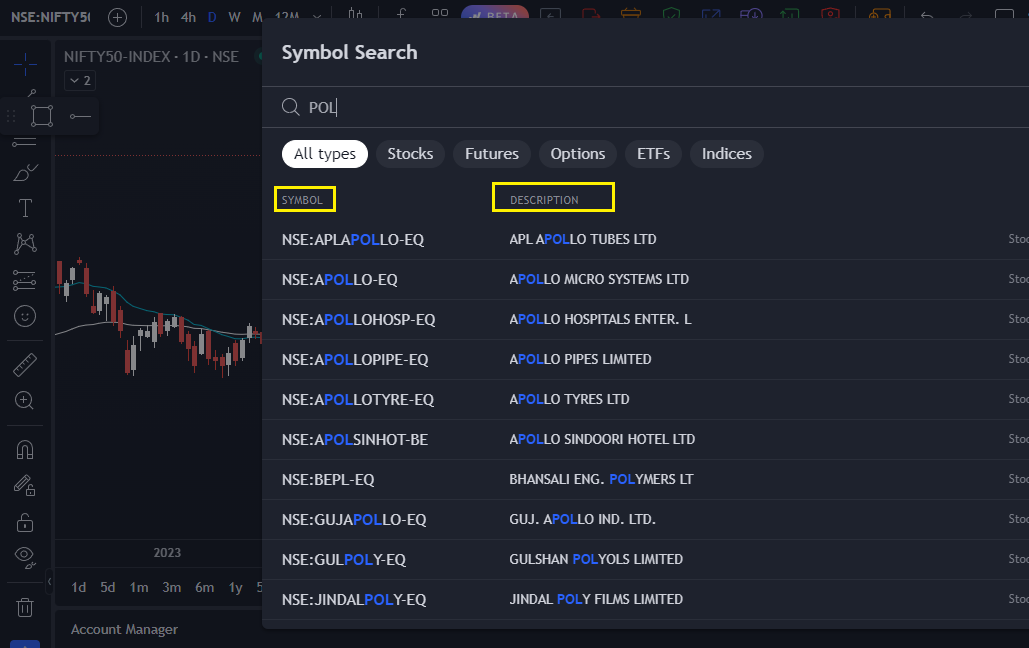
Task: Select NSE:APOLLOHOSP-EQ result
Action: 645,320
